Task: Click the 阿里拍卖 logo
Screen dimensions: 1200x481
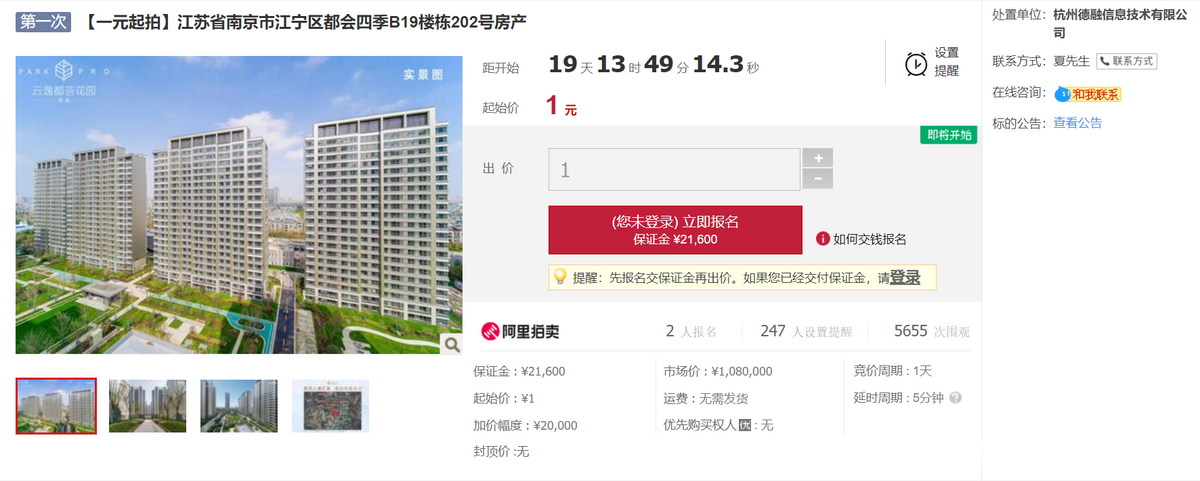Action: pos(515,332)
